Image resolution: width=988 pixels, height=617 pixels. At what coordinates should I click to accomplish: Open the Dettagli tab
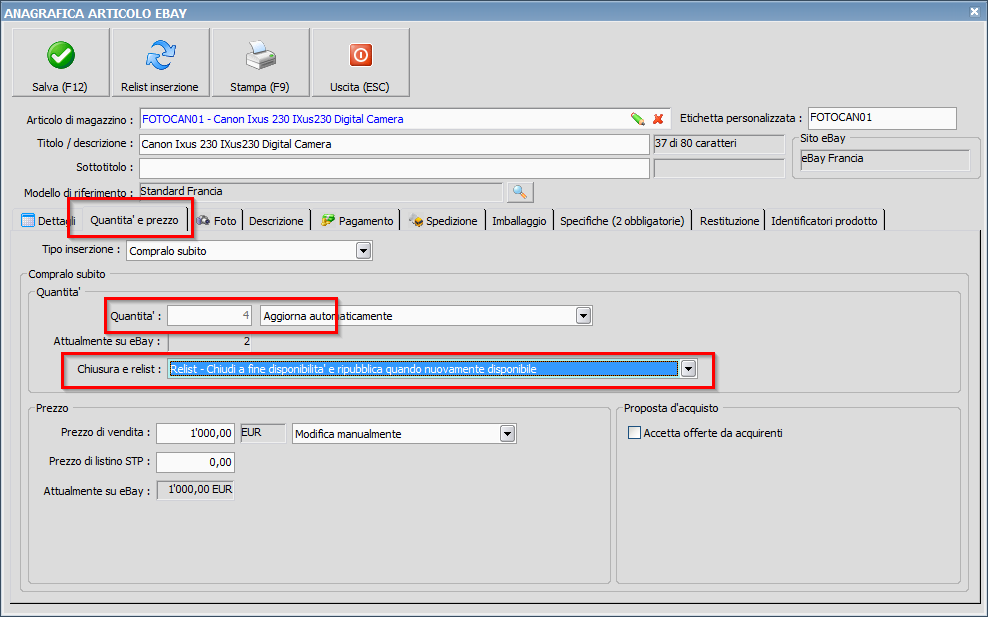(48, 221)
